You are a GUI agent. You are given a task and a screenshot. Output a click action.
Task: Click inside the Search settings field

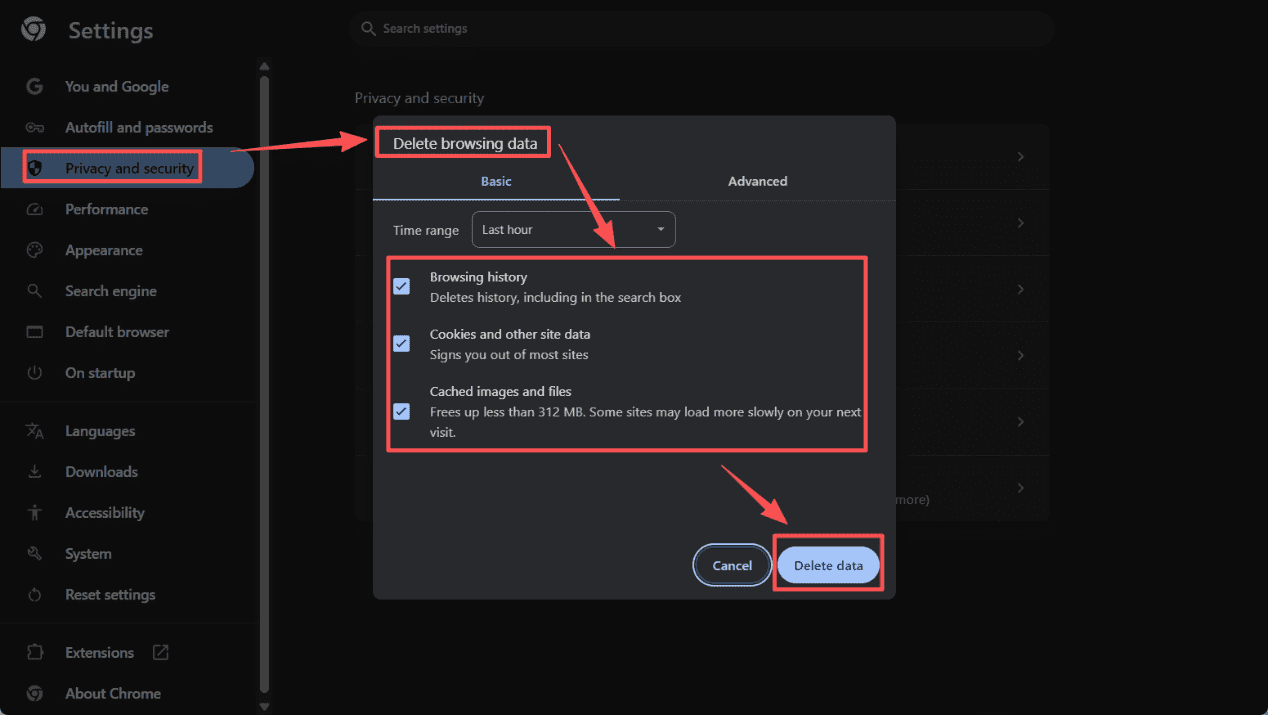click(x=700, y=28)
